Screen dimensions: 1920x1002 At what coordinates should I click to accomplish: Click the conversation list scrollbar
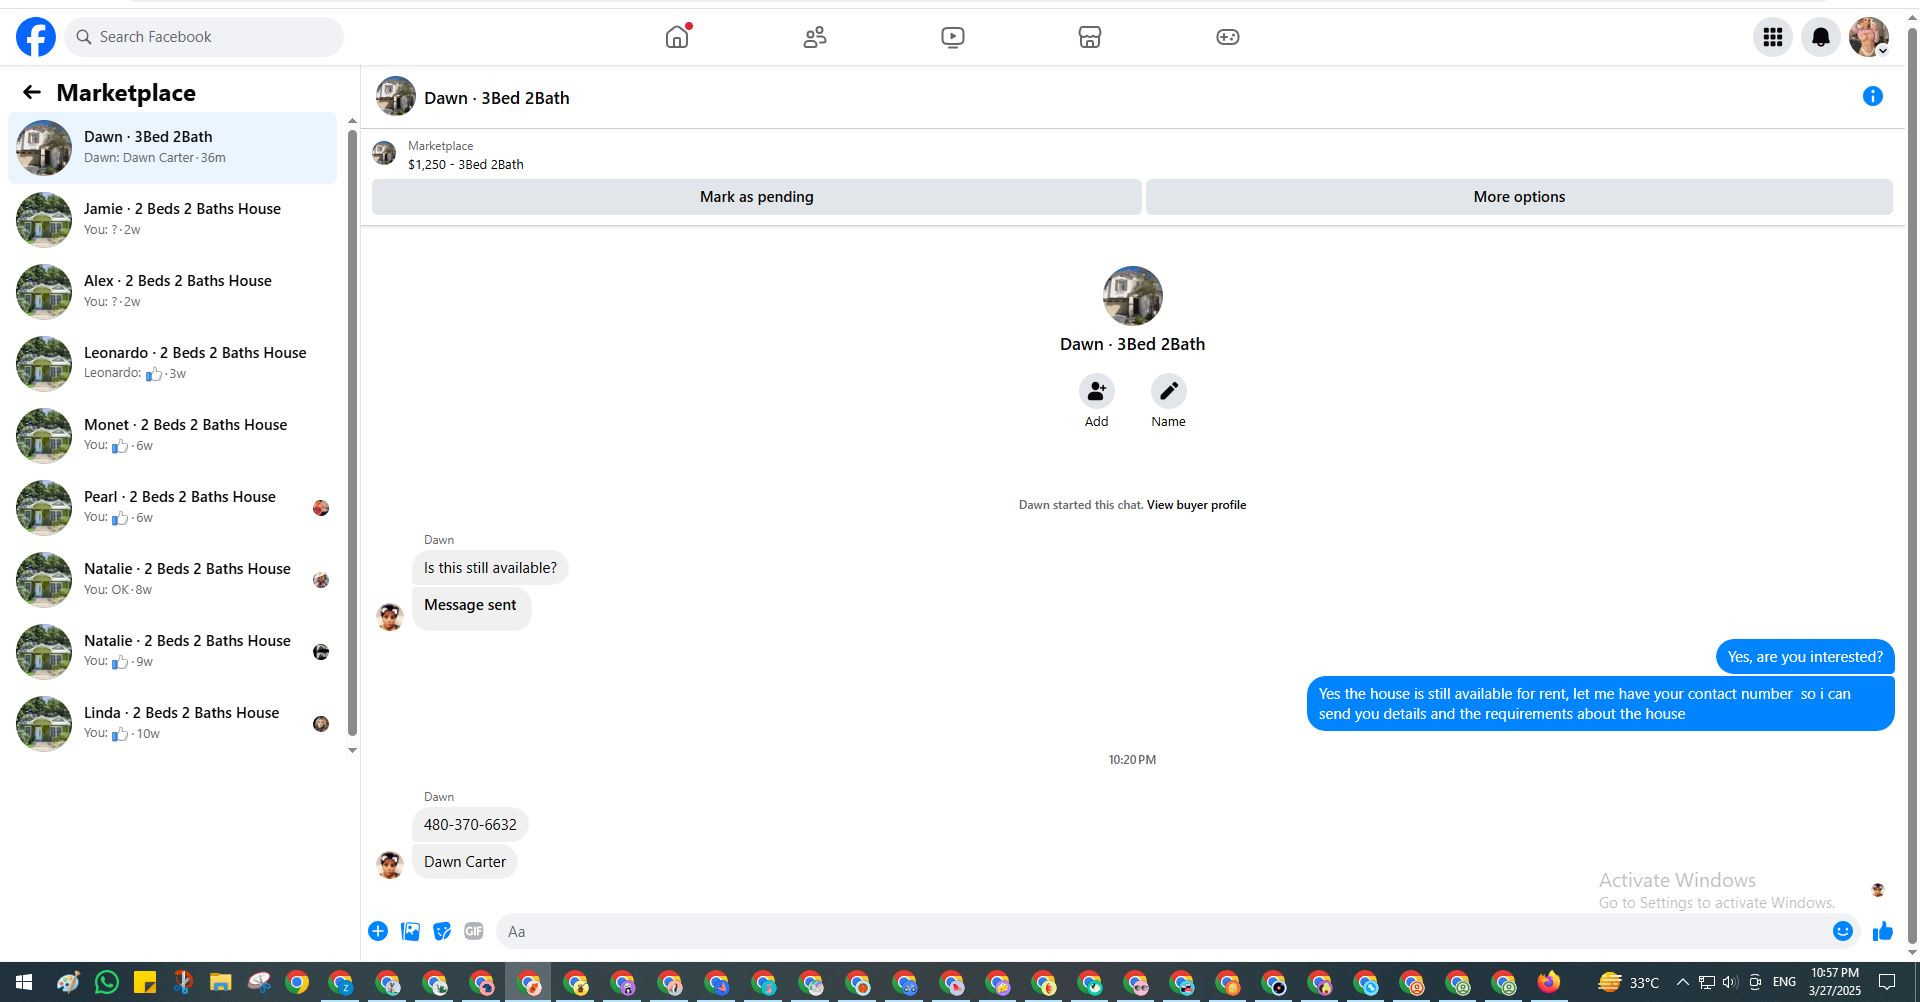pyautogui.click(x=352, y=432)
